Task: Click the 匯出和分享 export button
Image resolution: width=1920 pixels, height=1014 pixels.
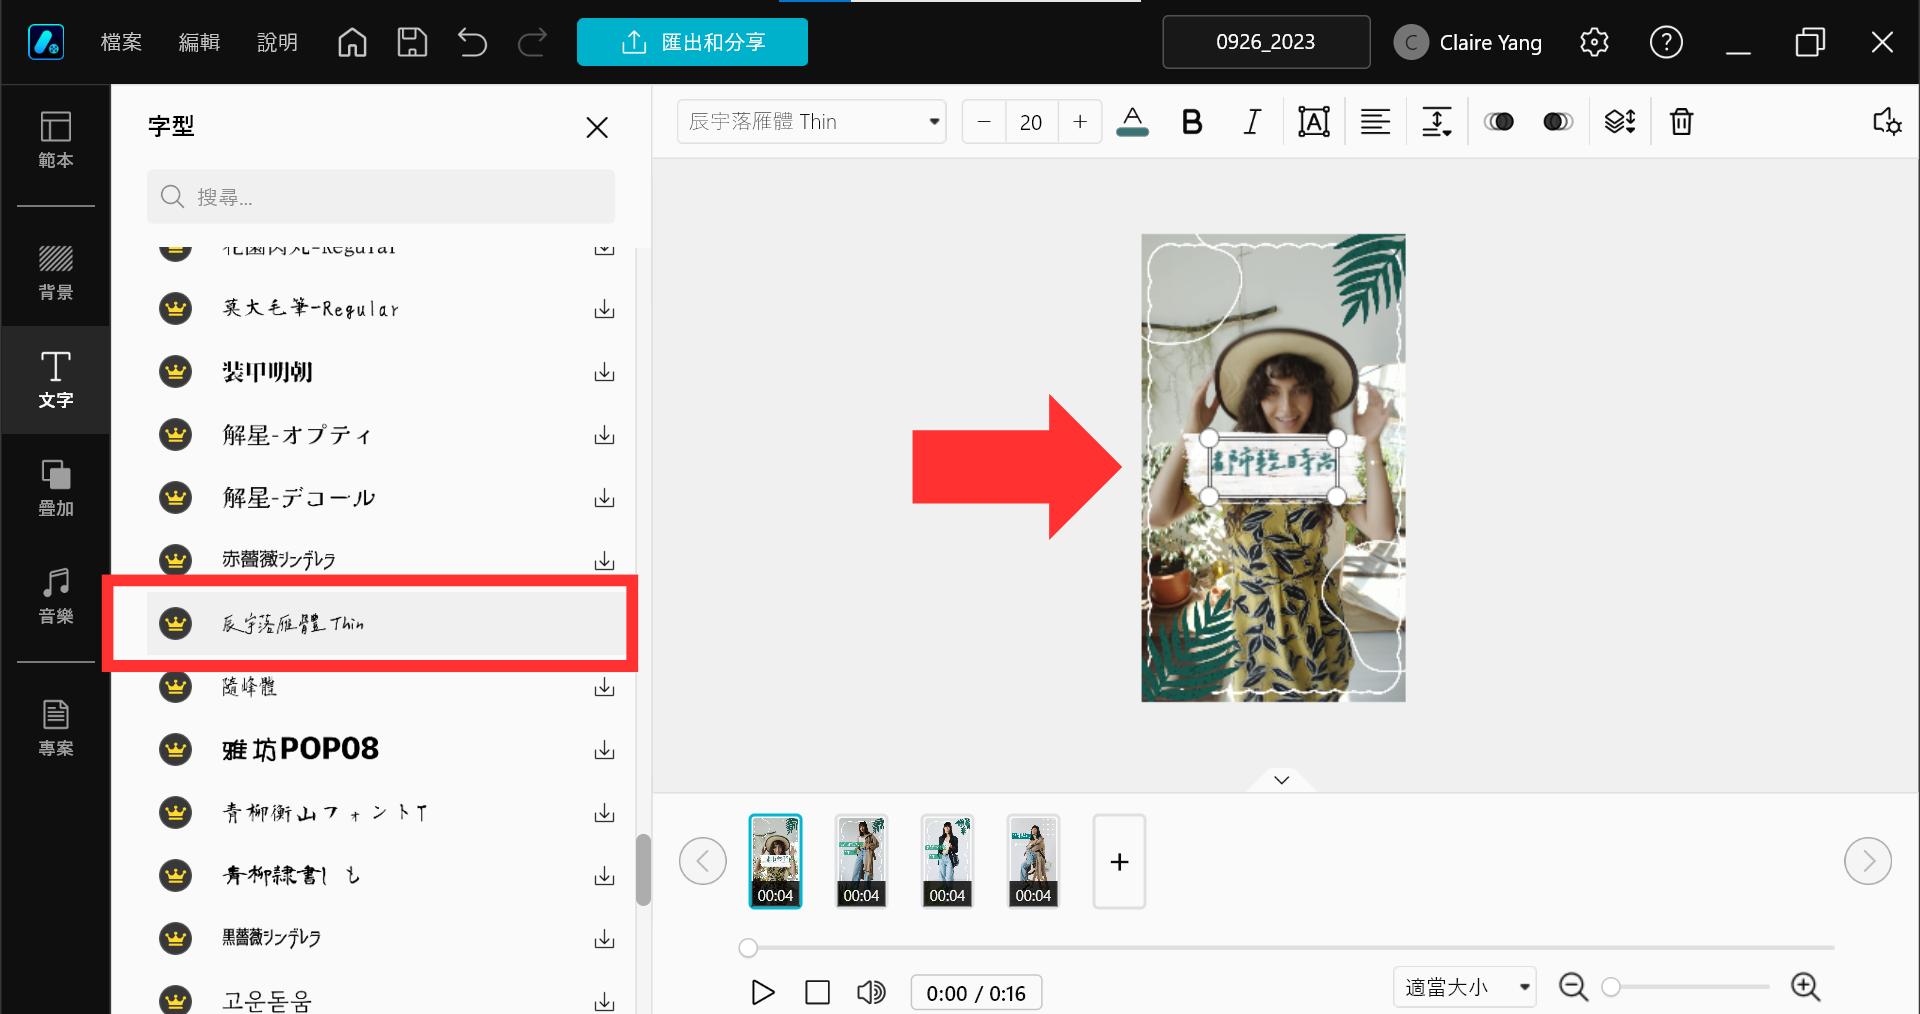Action: click(692, 42)
